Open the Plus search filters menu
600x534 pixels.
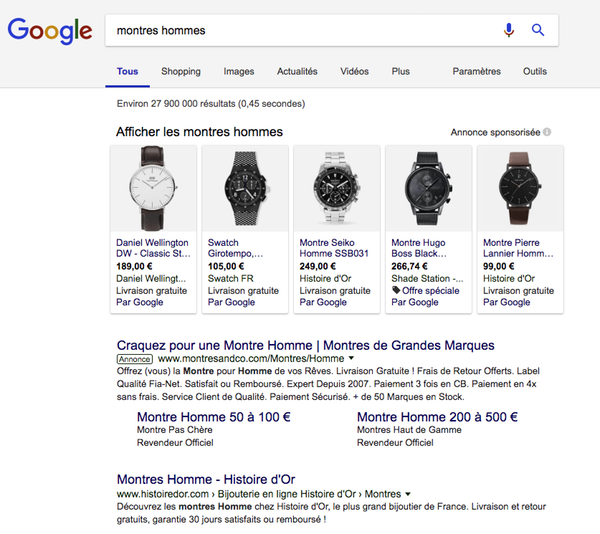(x=401, y=72)
